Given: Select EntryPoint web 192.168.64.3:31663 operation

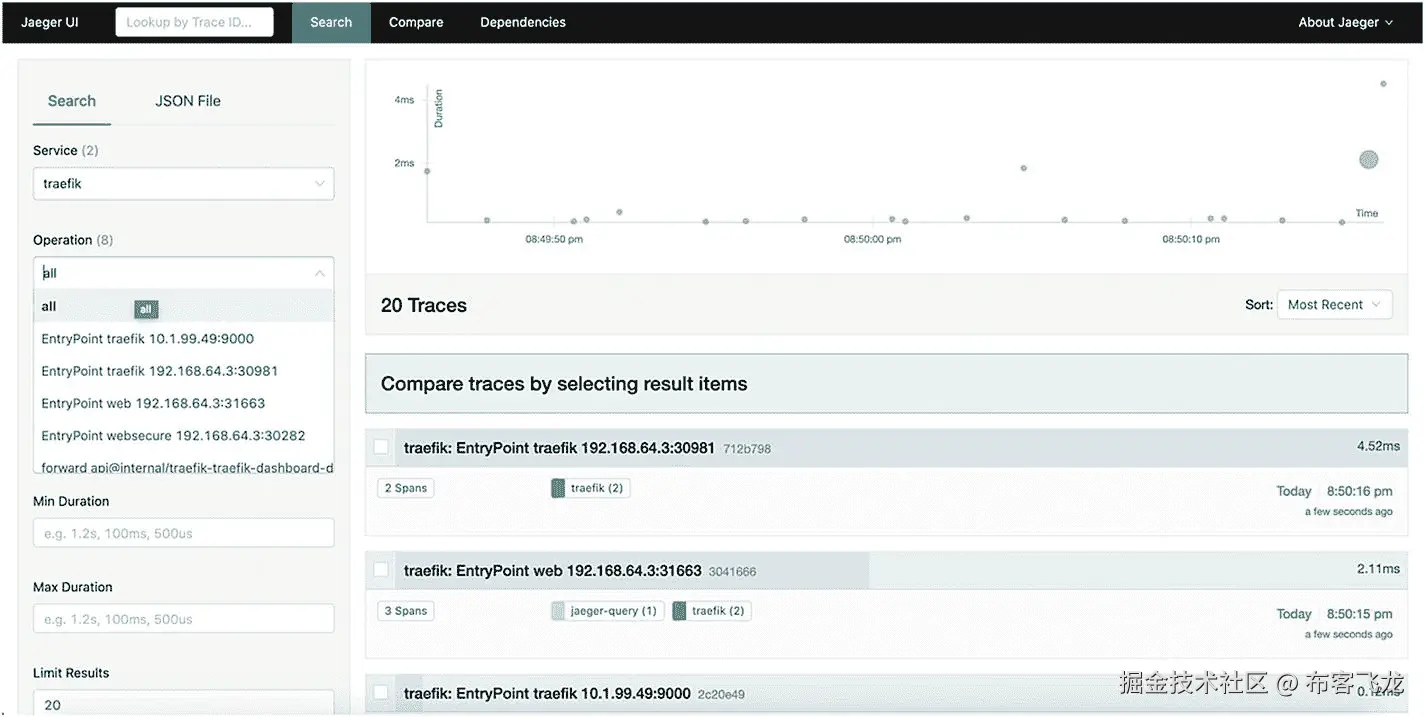Looking at the screenshot, I should tap(153, 403).
